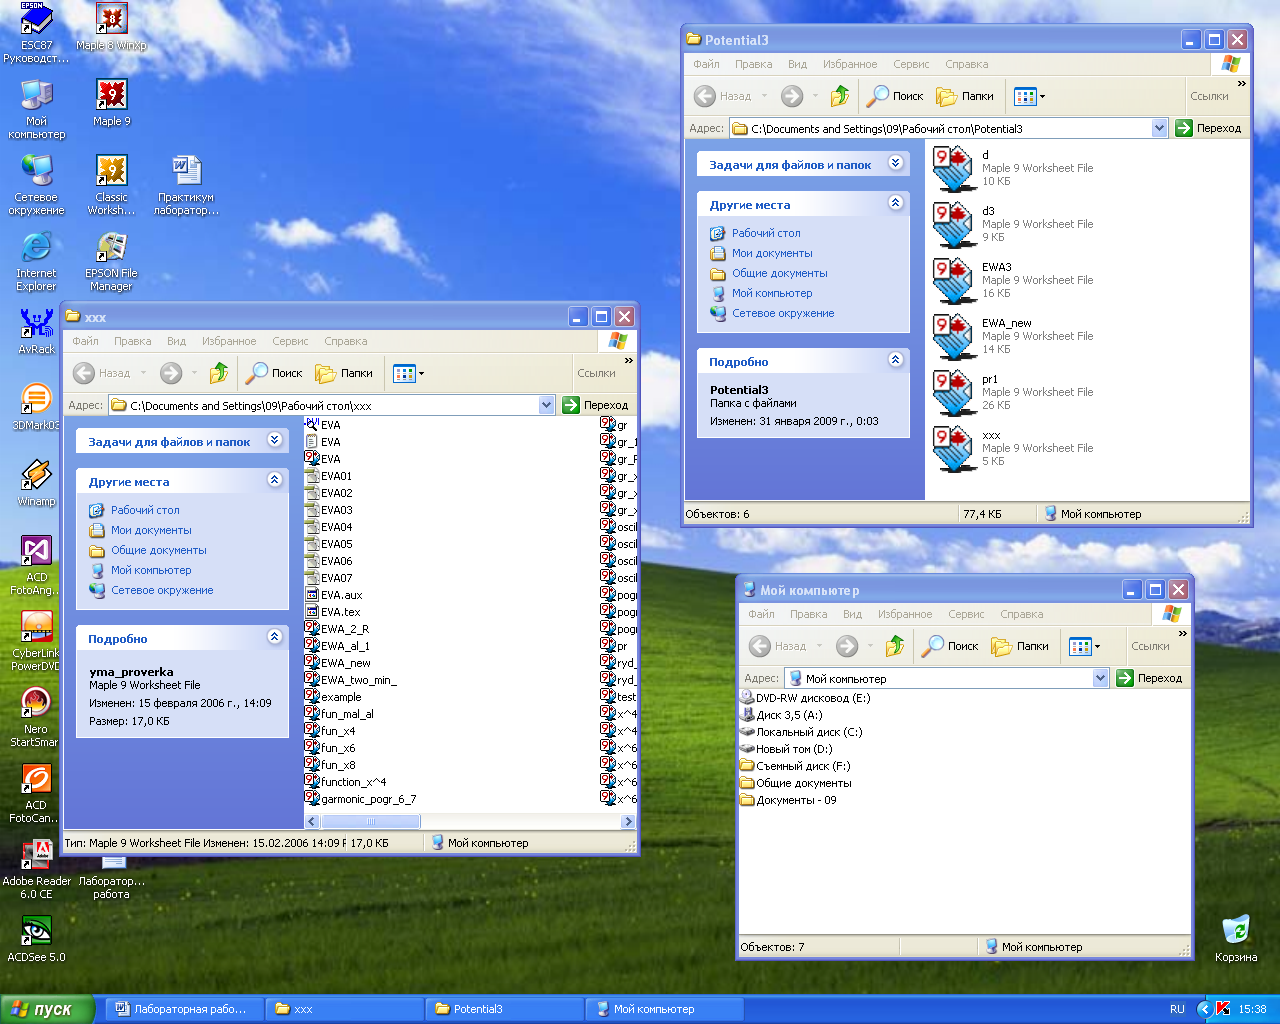1280x1024 pixels.
Task: Select Съемный диск (F:) drive
Action: point(795,766)
